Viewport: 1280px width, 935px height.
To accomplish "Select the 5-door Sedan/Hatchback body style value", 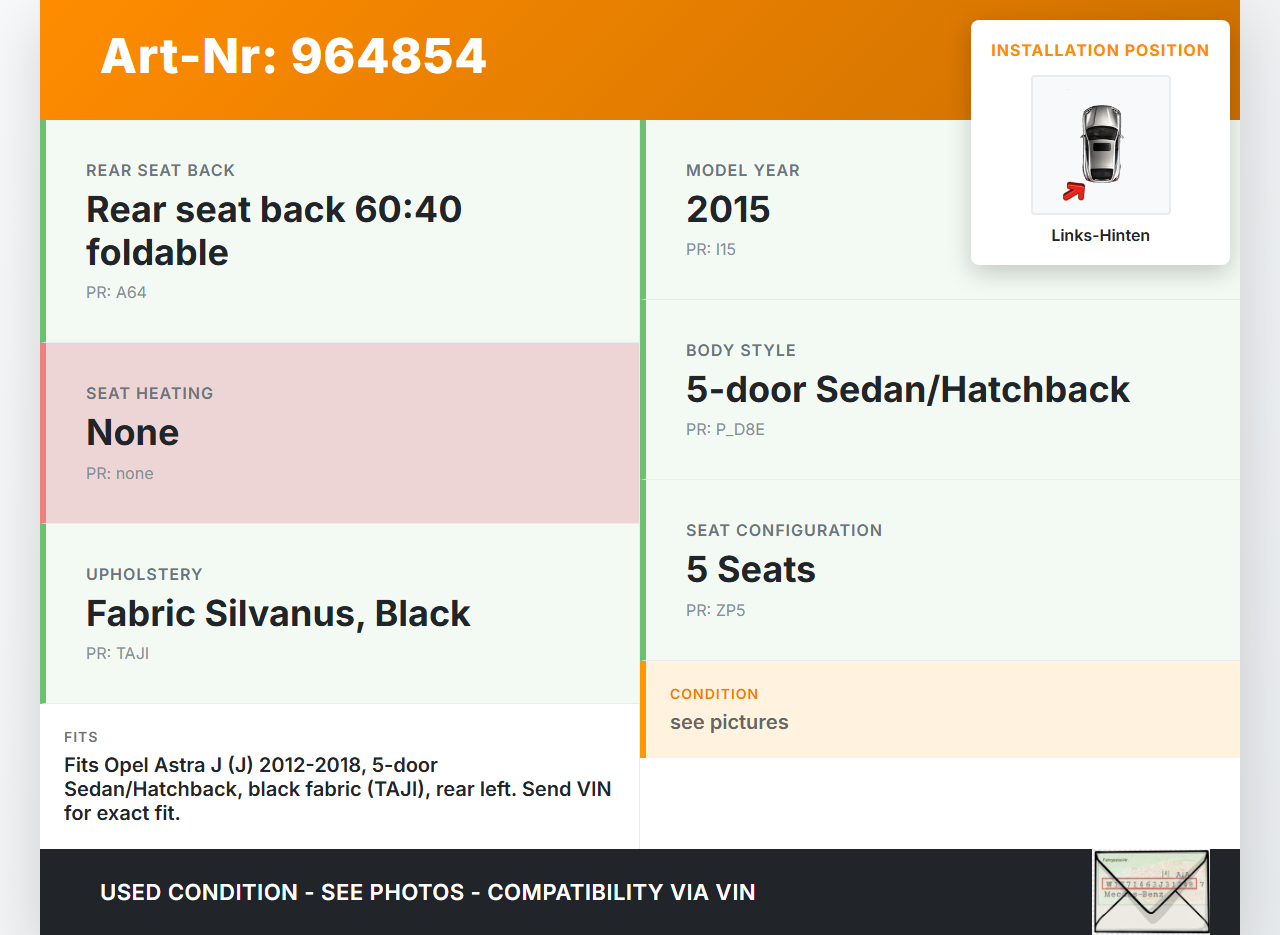I will pyautogui.click(x=908, y=389).
